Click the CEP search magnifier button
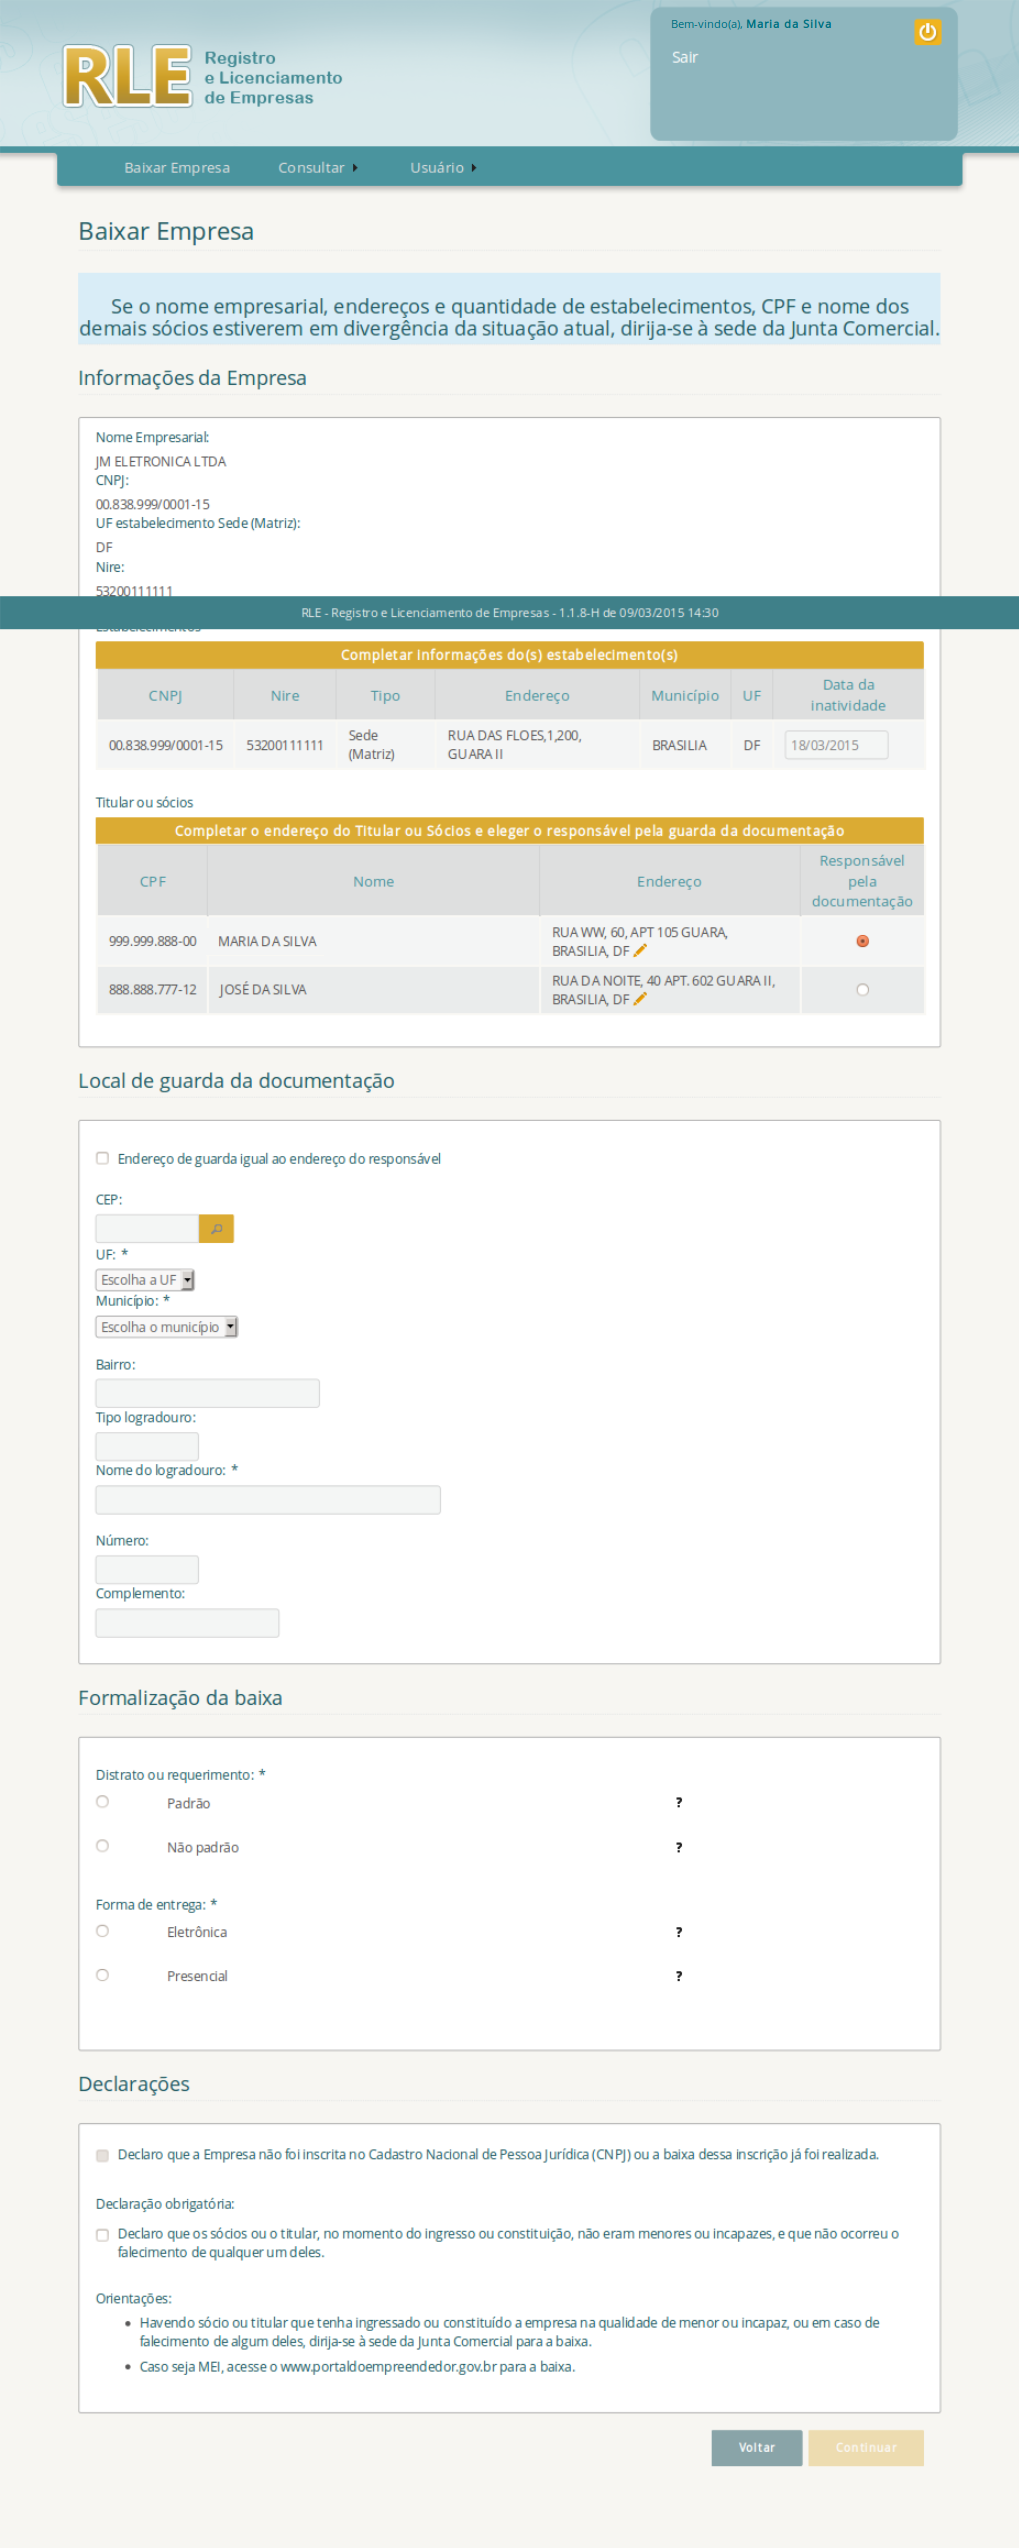Screen dimensions: 1019x2548 (216, 1228)
